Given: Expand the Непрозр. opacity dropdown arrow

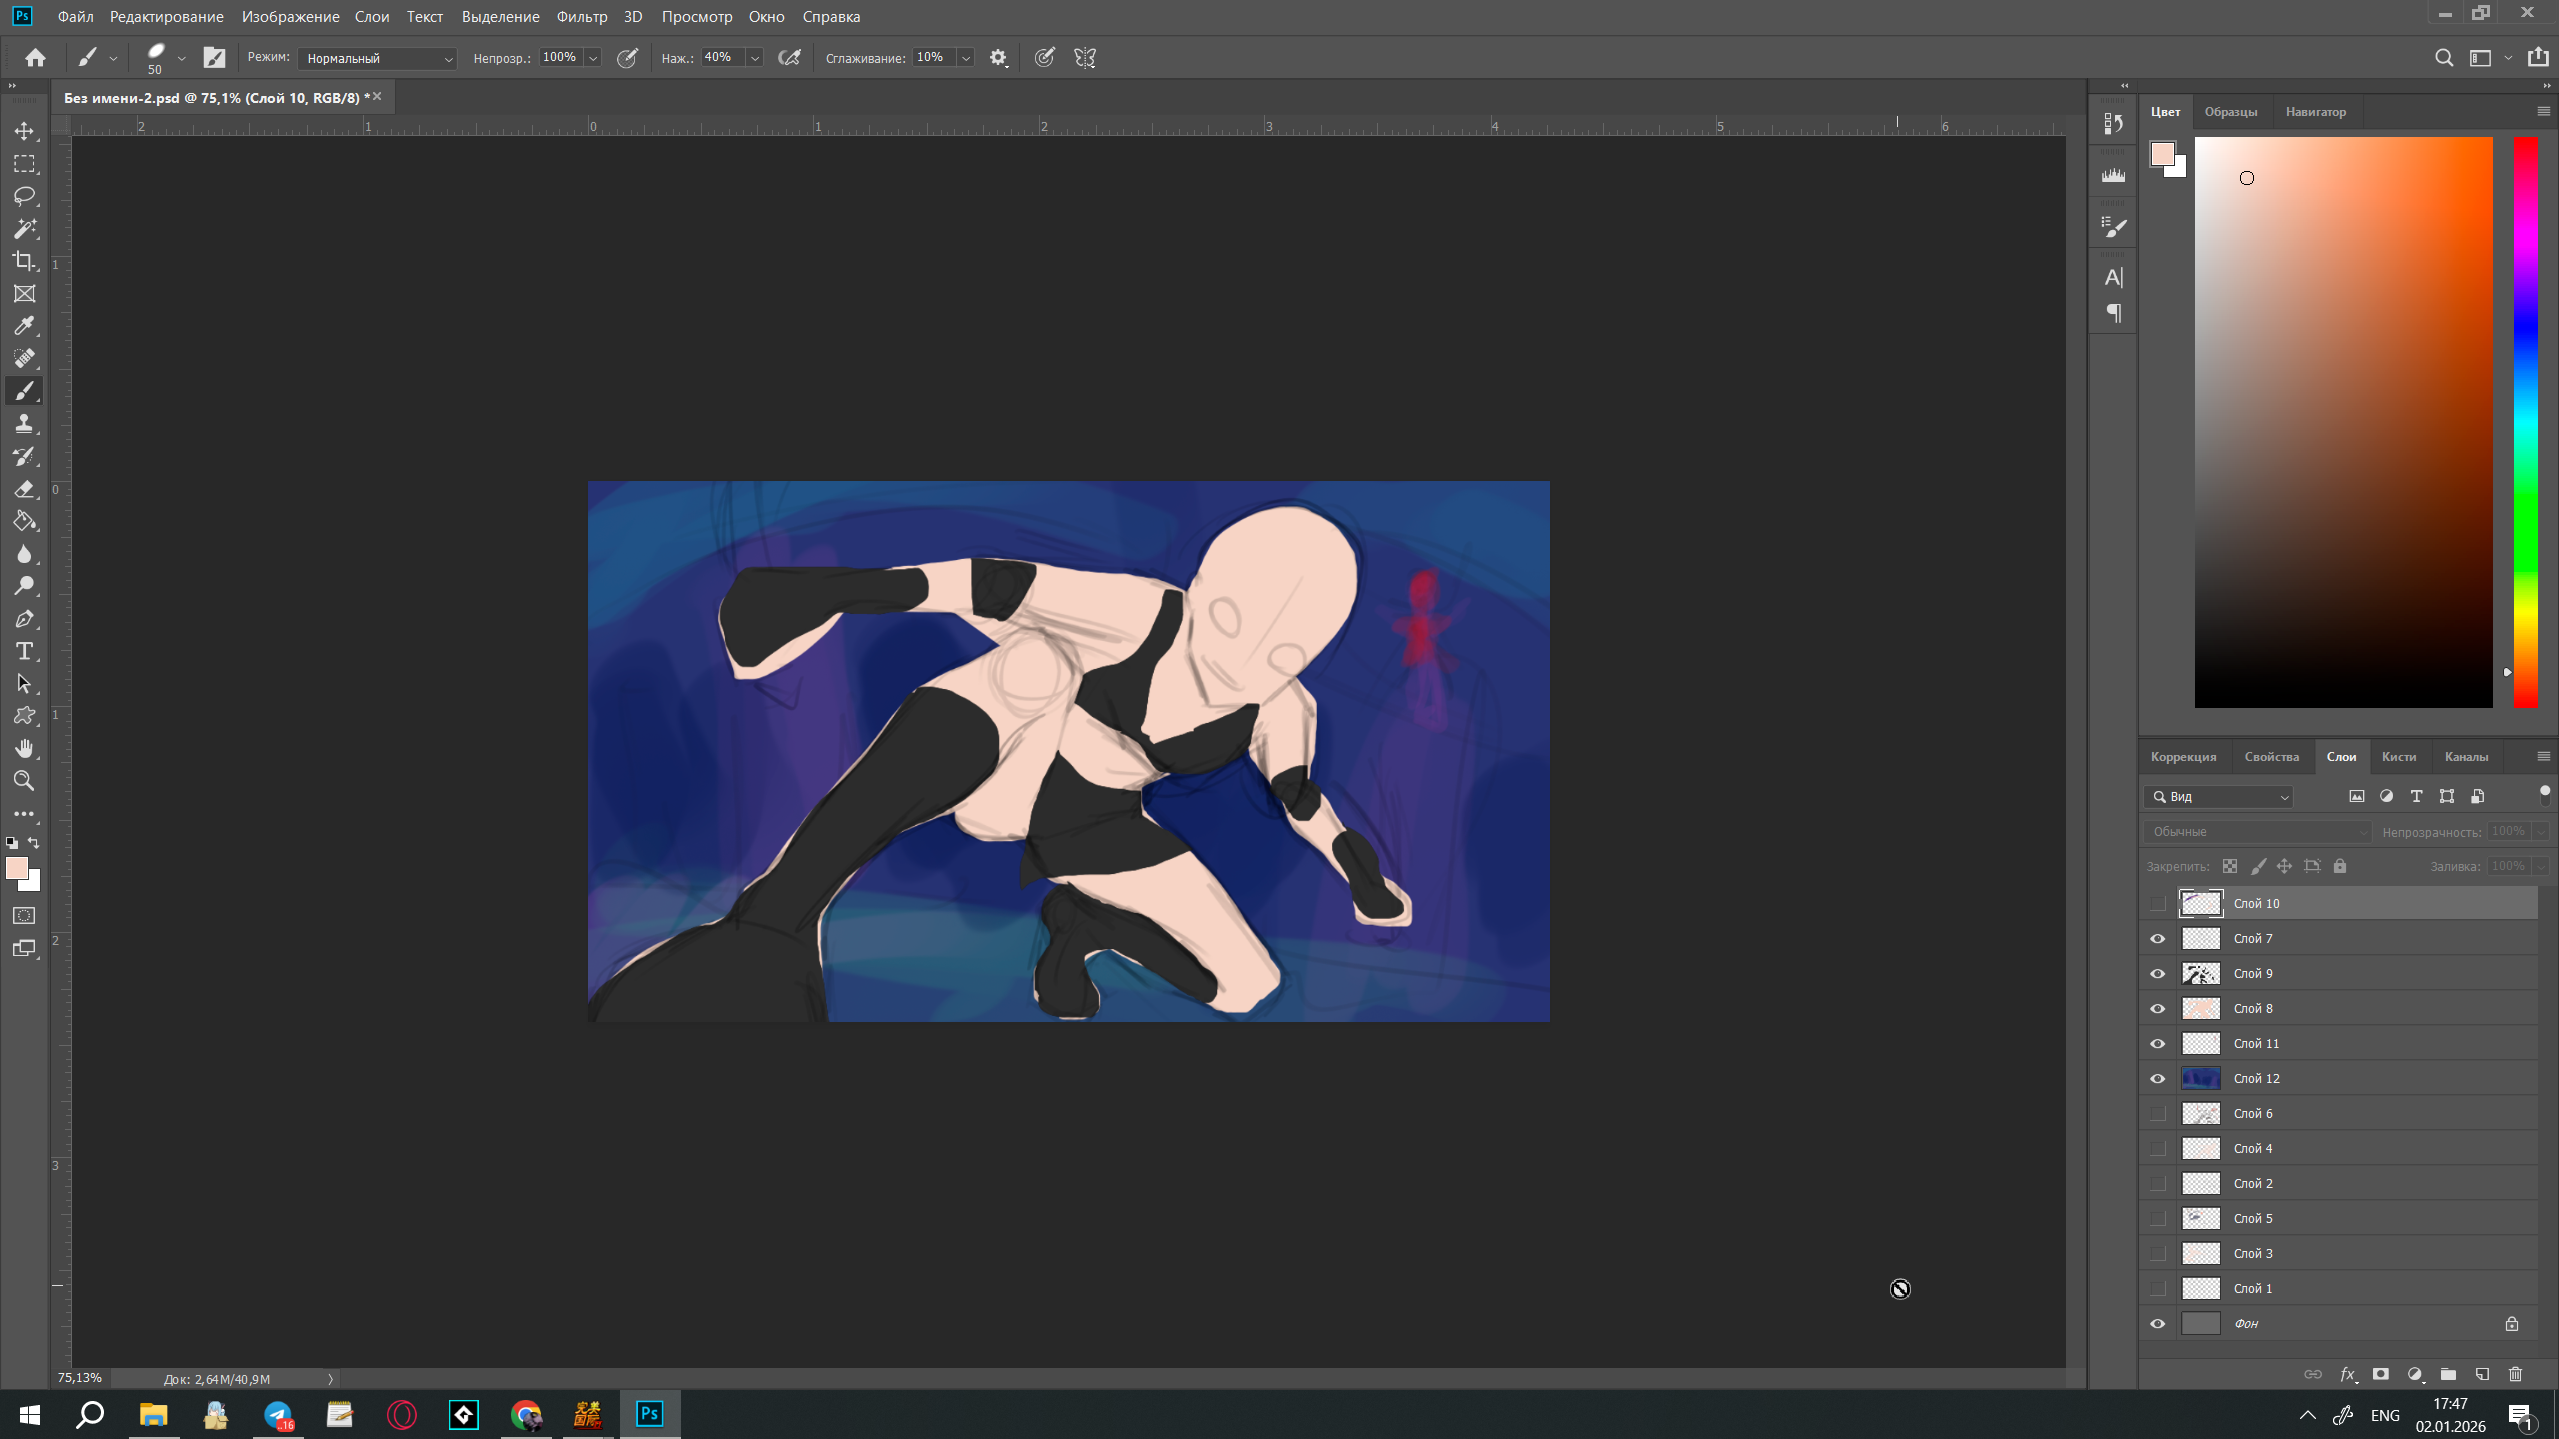Looking at the screenshot, I should [593, 58].
